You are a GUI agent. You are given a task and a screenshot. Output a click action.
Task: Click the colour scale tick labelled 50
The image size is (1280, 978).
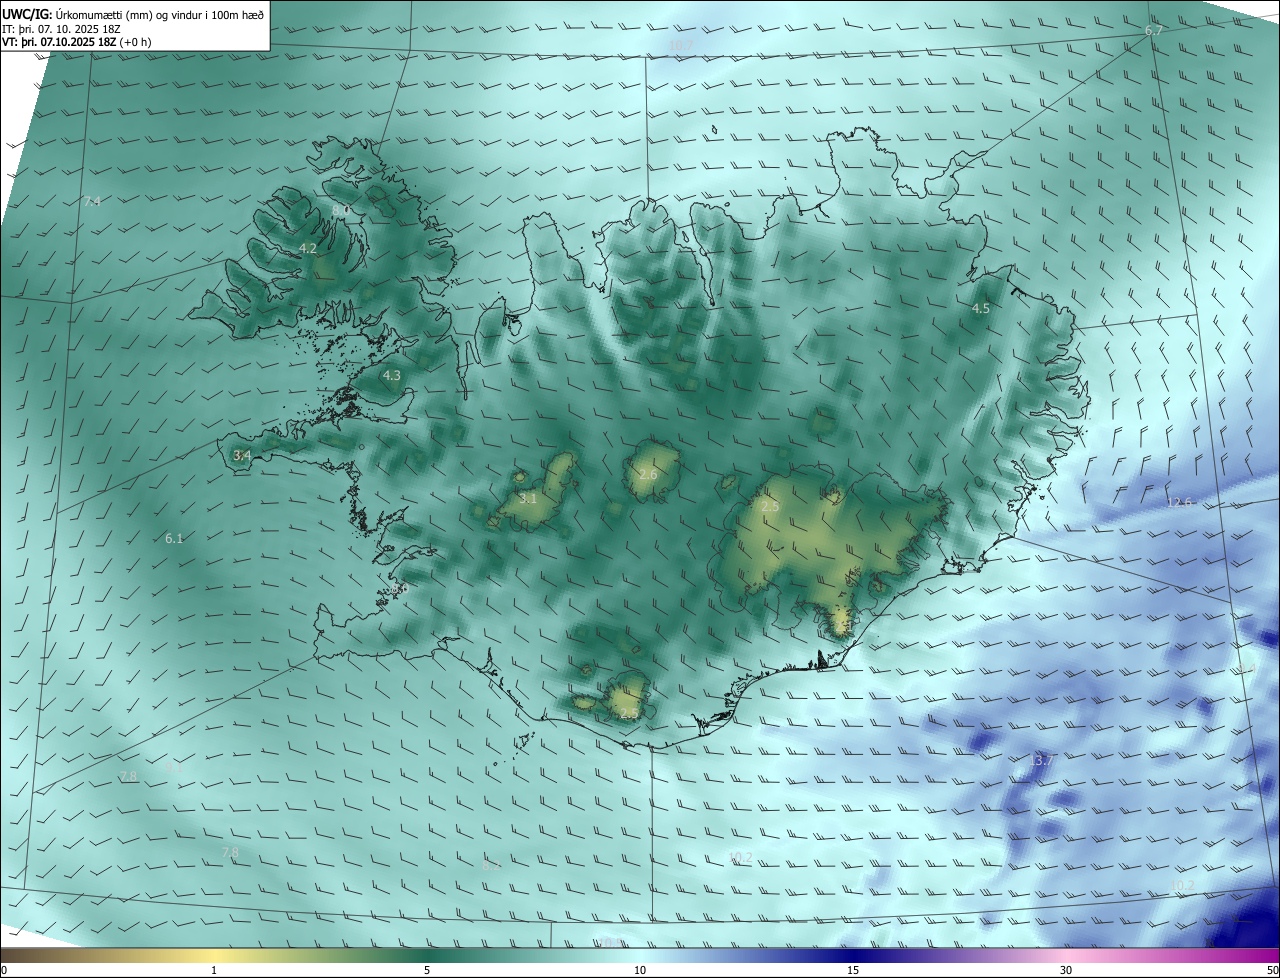pyautogui.click(x=1272, y=970)
